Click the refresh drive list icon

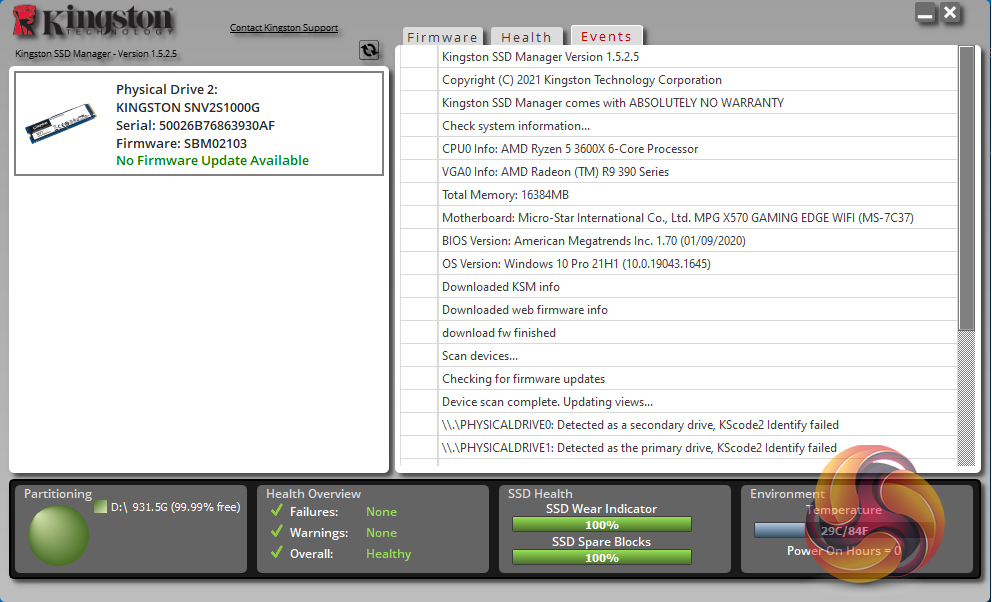click(369, 50)
